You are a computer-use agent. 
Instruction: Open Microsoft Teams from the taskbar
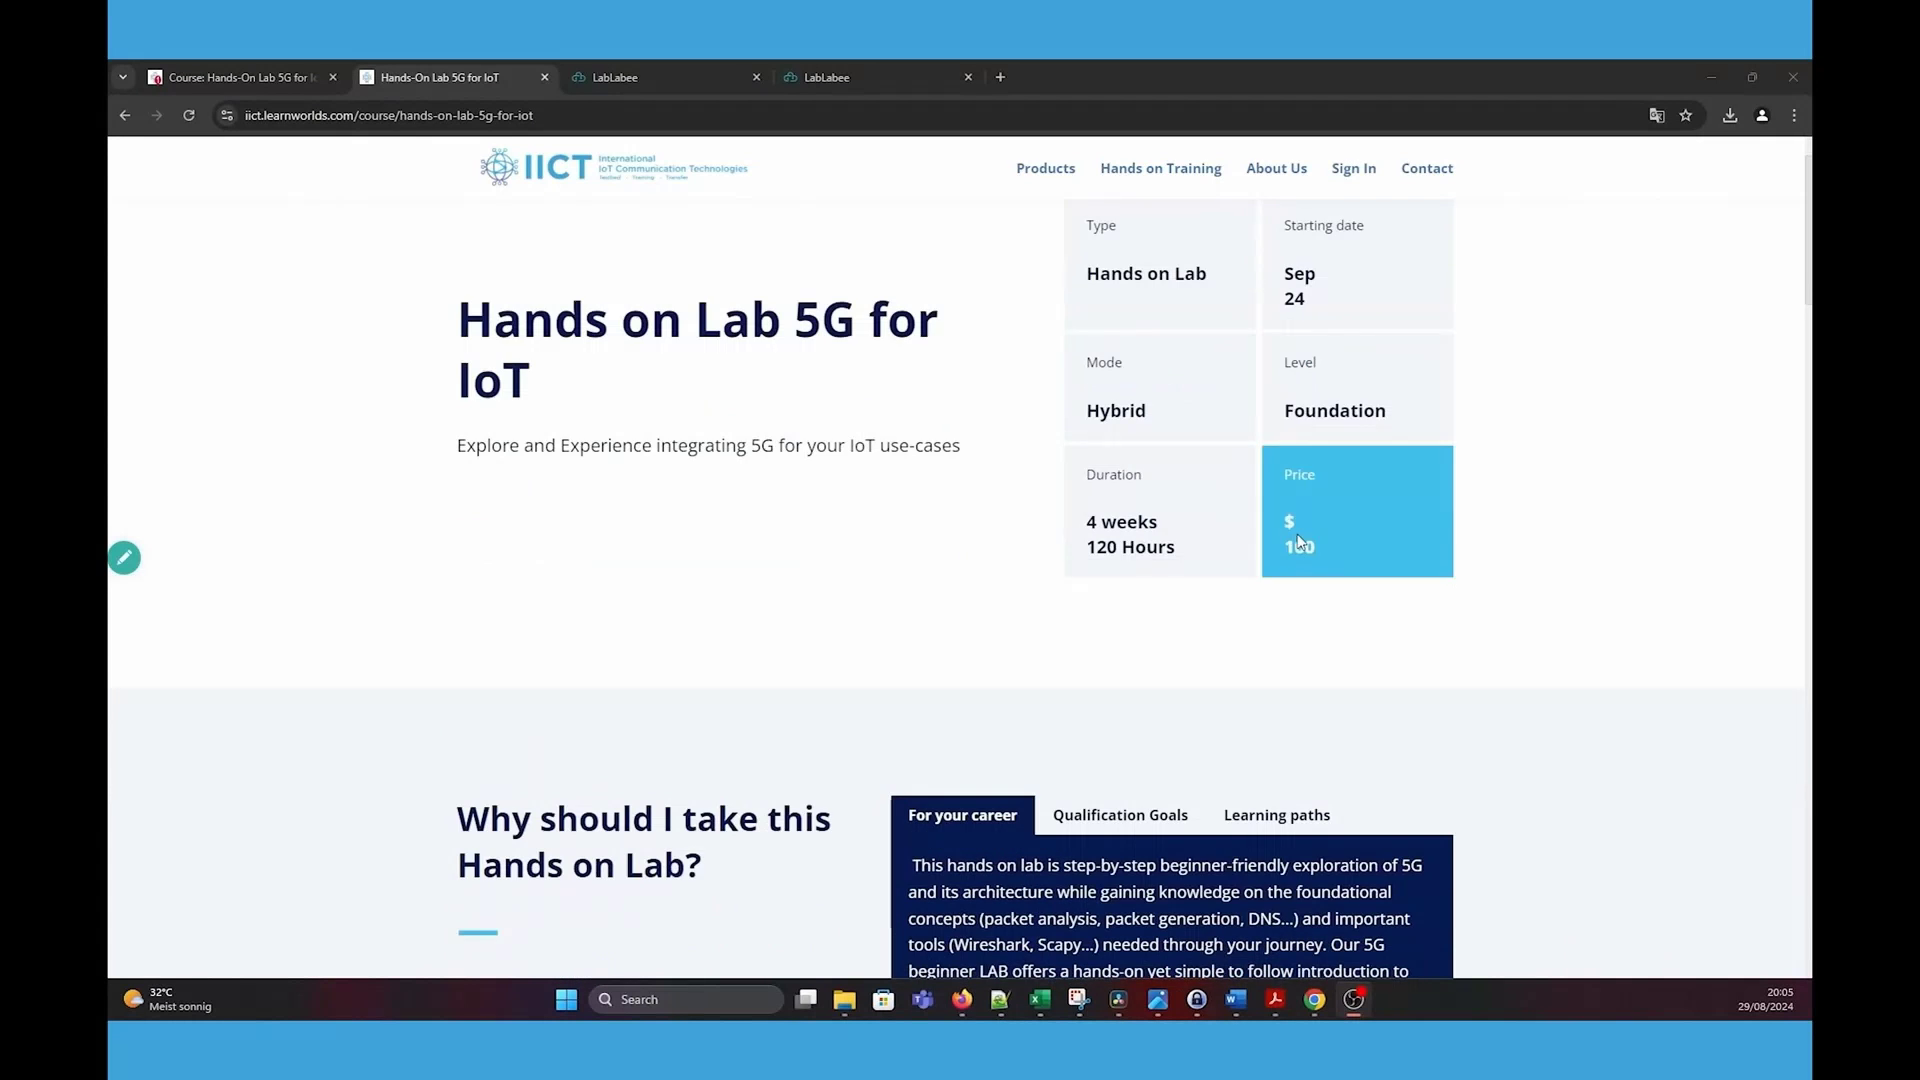click(922, 1000)
